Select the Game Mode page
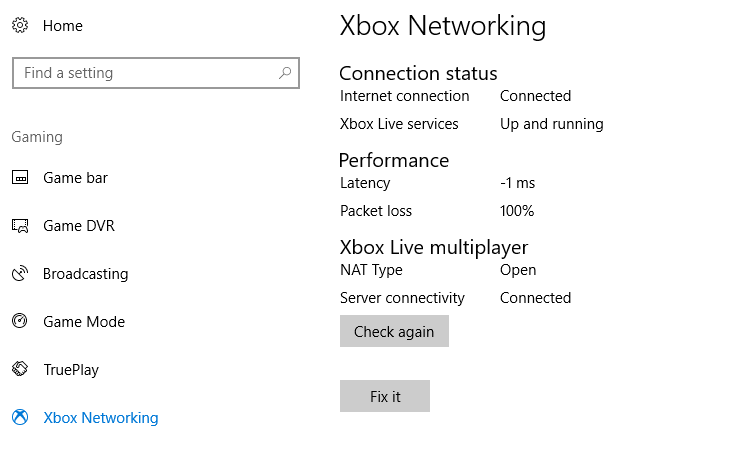 [84, 322]
